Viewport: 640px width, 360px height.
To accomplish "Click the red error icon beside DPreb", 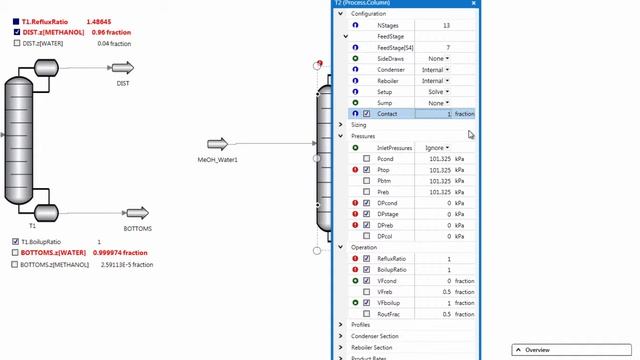I will (355, 225).
